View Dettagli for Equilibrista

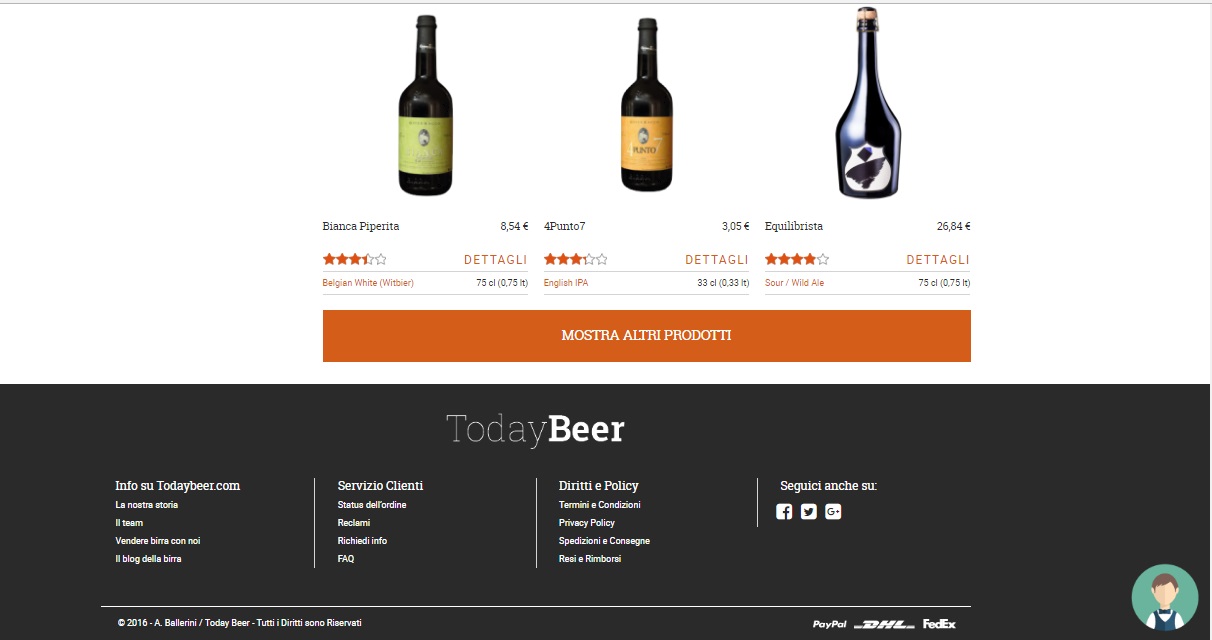(938, 260)
